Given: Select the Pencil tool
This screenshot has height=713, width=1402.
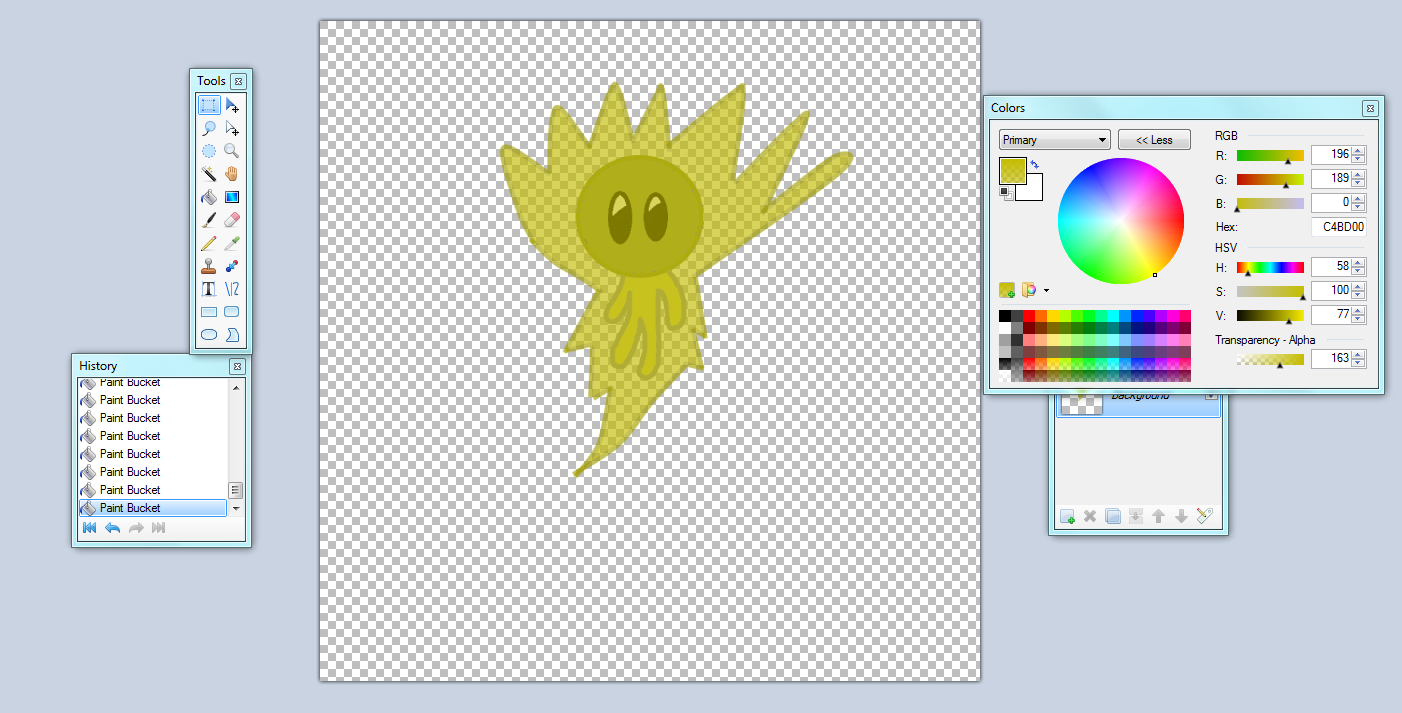Looking at the screenshot, I should tap(209, 243).
